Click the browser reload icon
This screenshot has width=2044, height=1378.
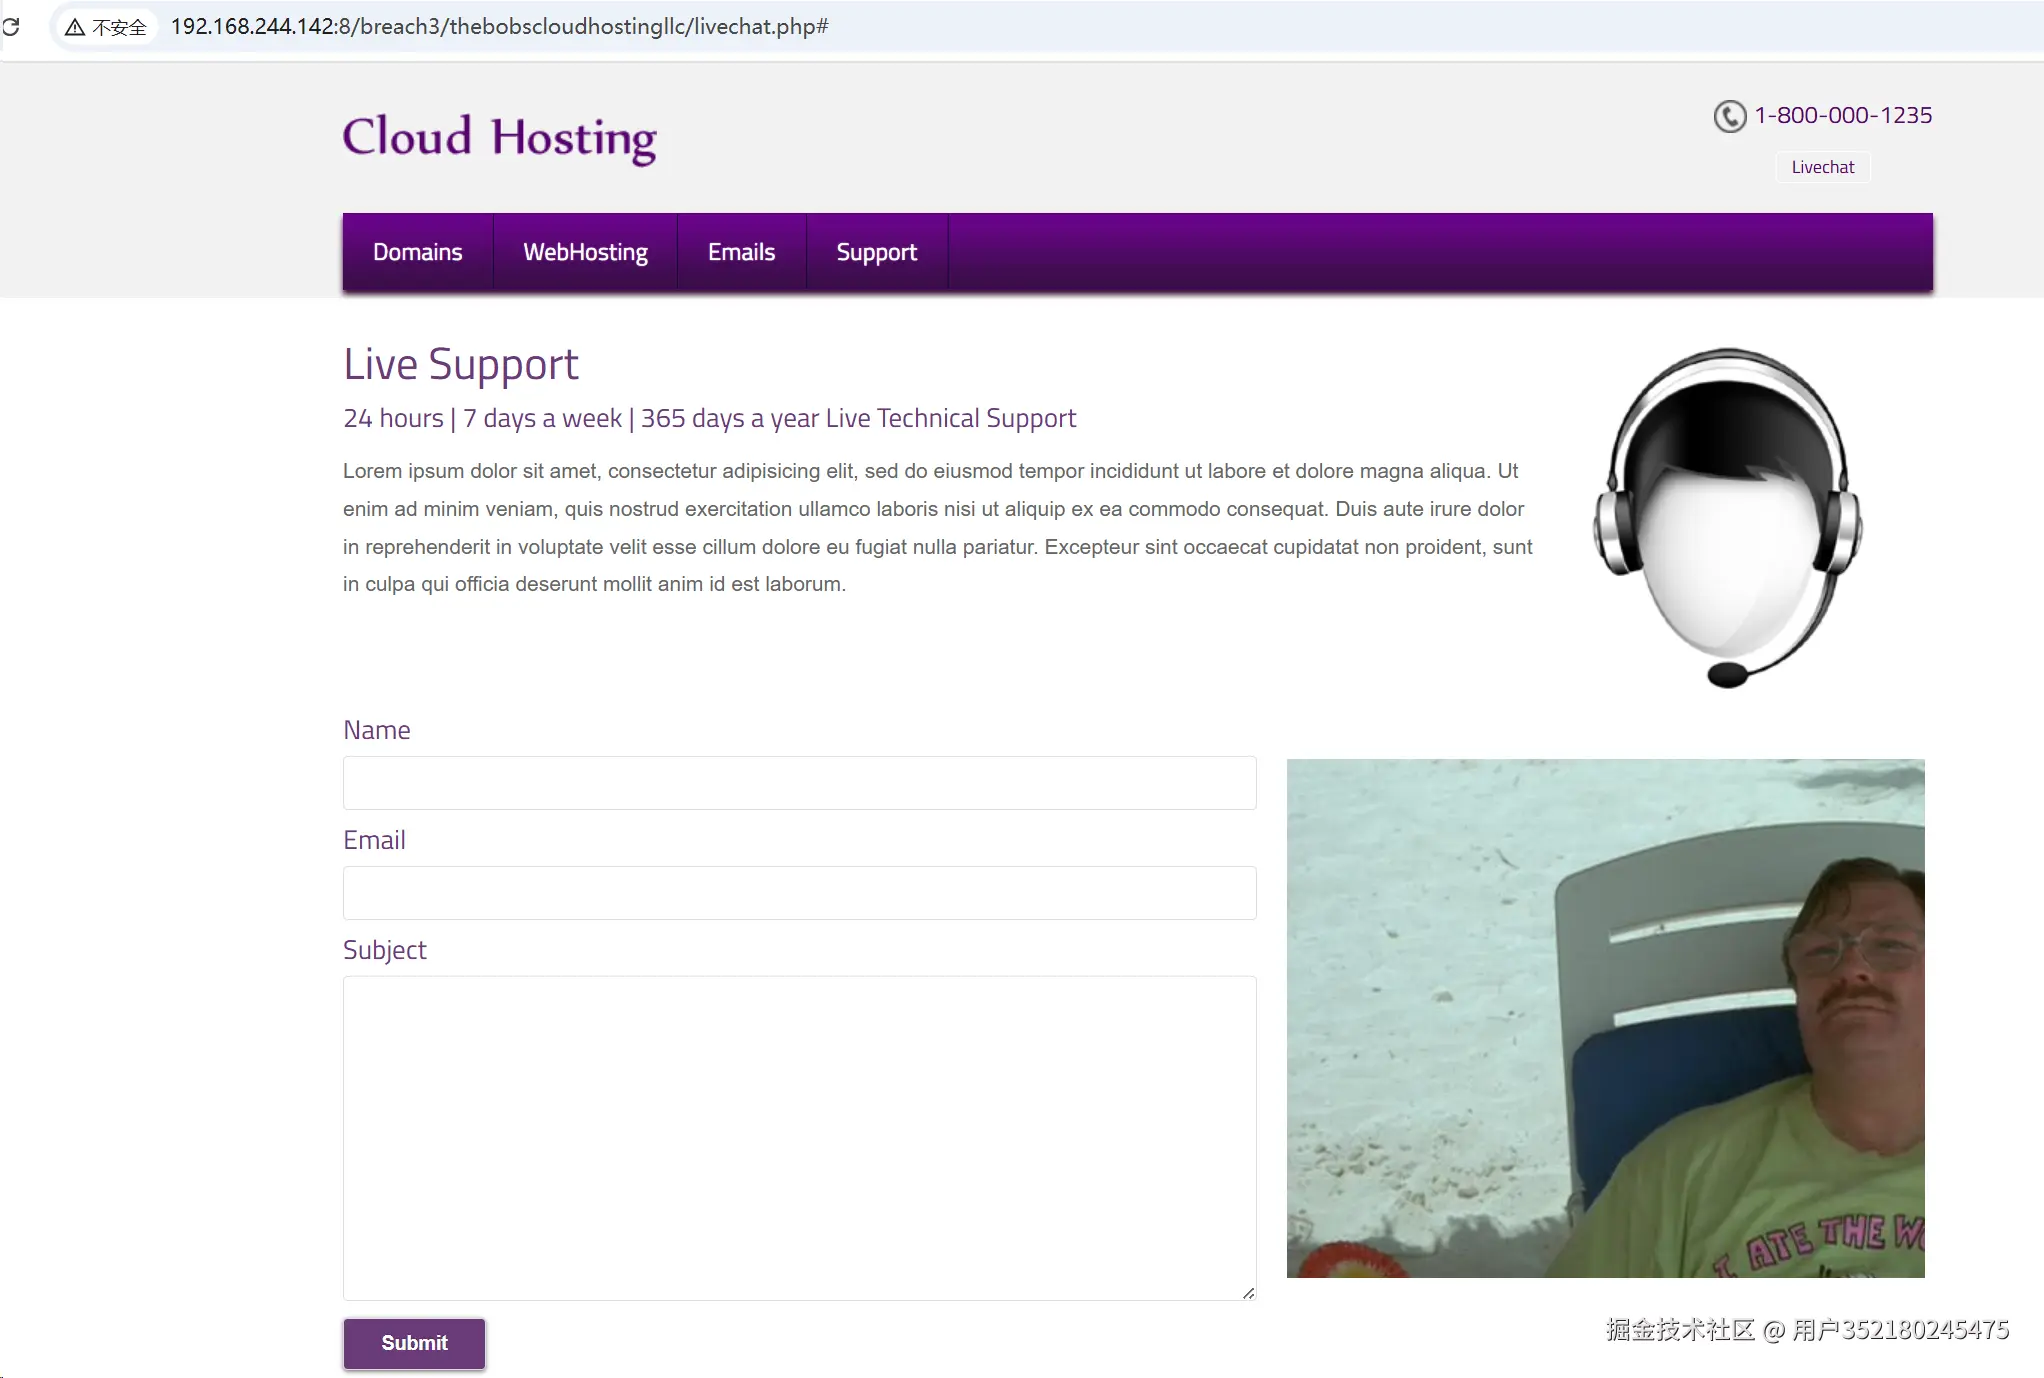[x=11, y=27]
